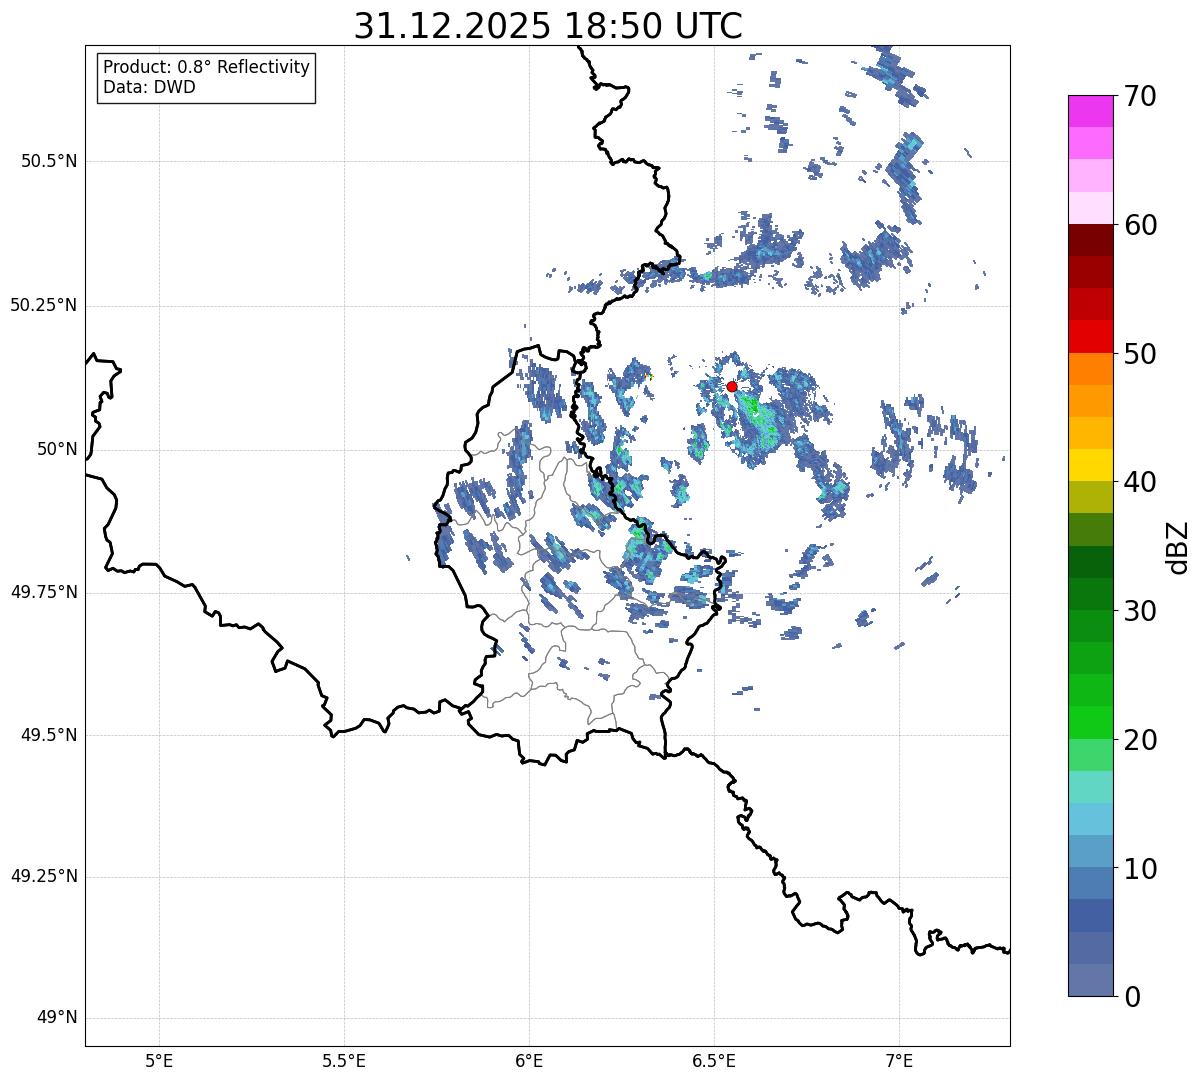Click the "dBZ" colorbar label

pyautogui.click(x=1178, y=547)
